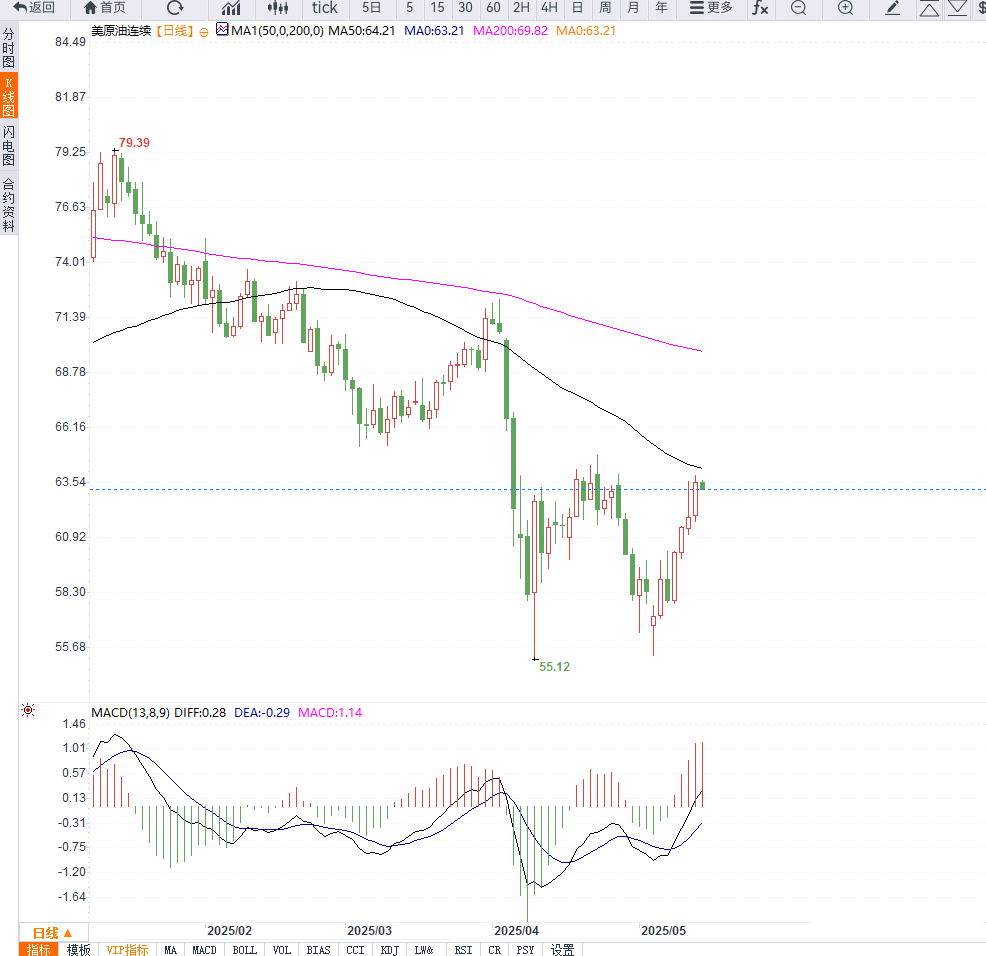Click the fx formula icon
Image resolution: width=986 pixels, height=956 pixels.
[760, 8]
